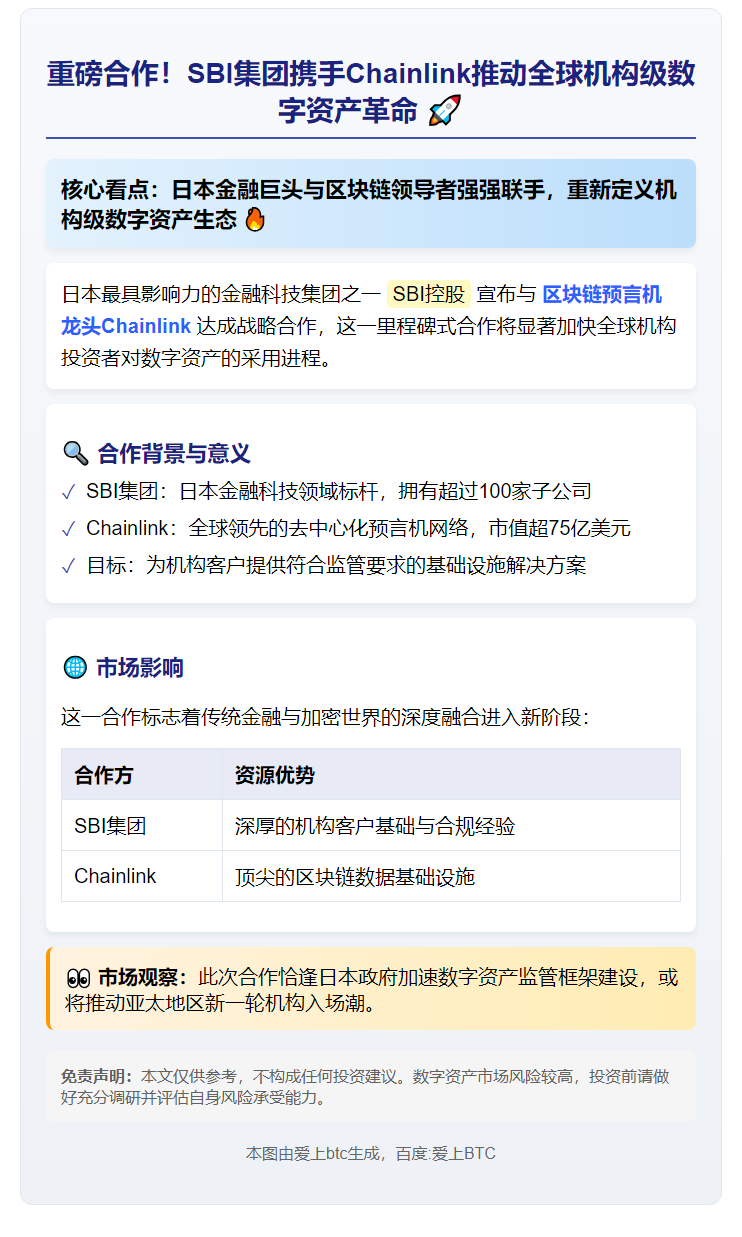Click the checkmark before the 目标 bullet

pos(68,566)
